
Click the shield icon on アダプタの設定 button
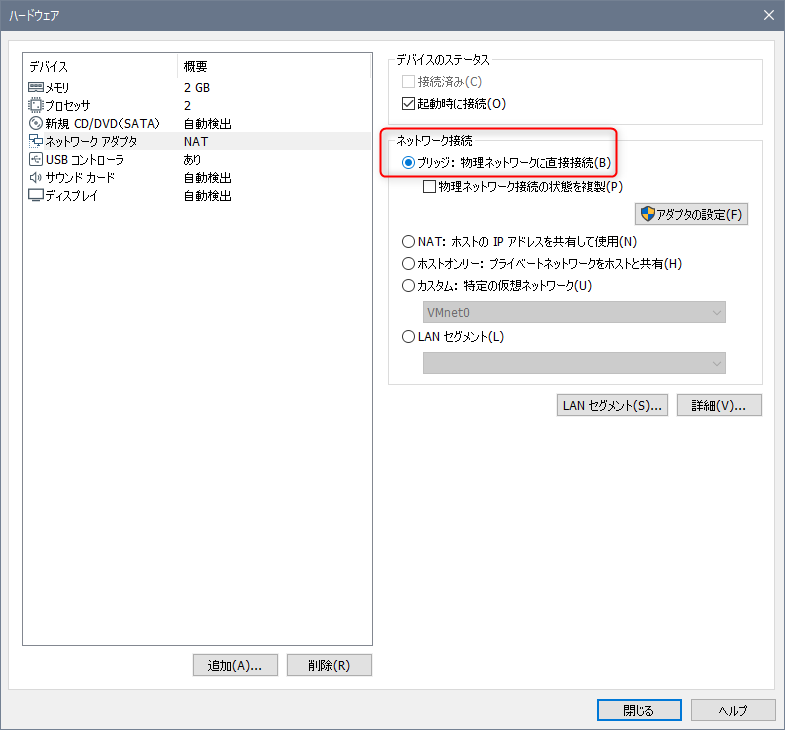click(647, 214)
